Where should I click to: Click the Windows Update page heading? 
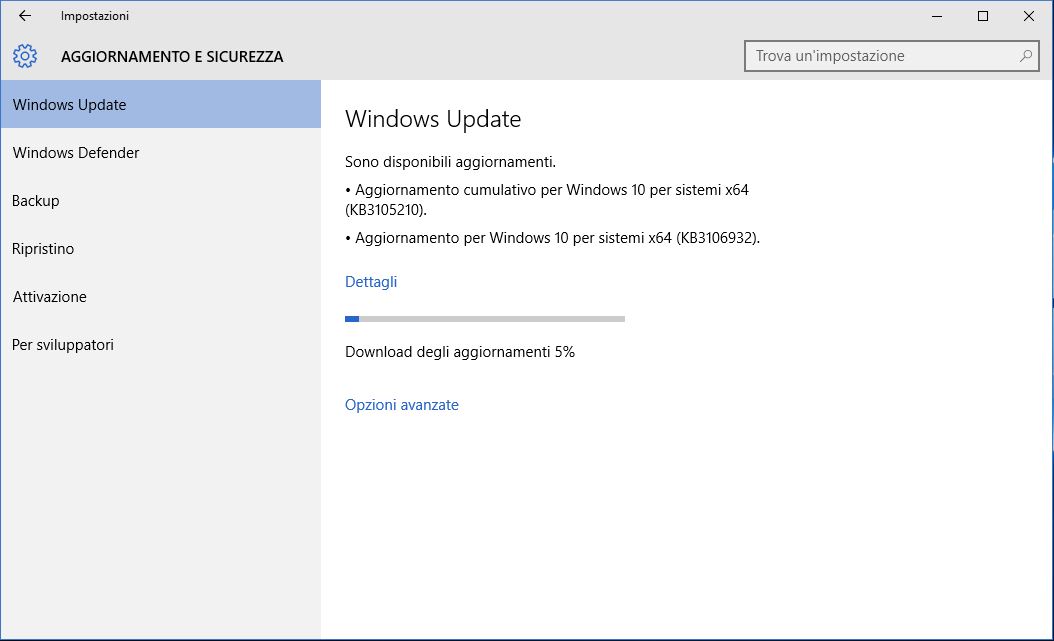433,119
